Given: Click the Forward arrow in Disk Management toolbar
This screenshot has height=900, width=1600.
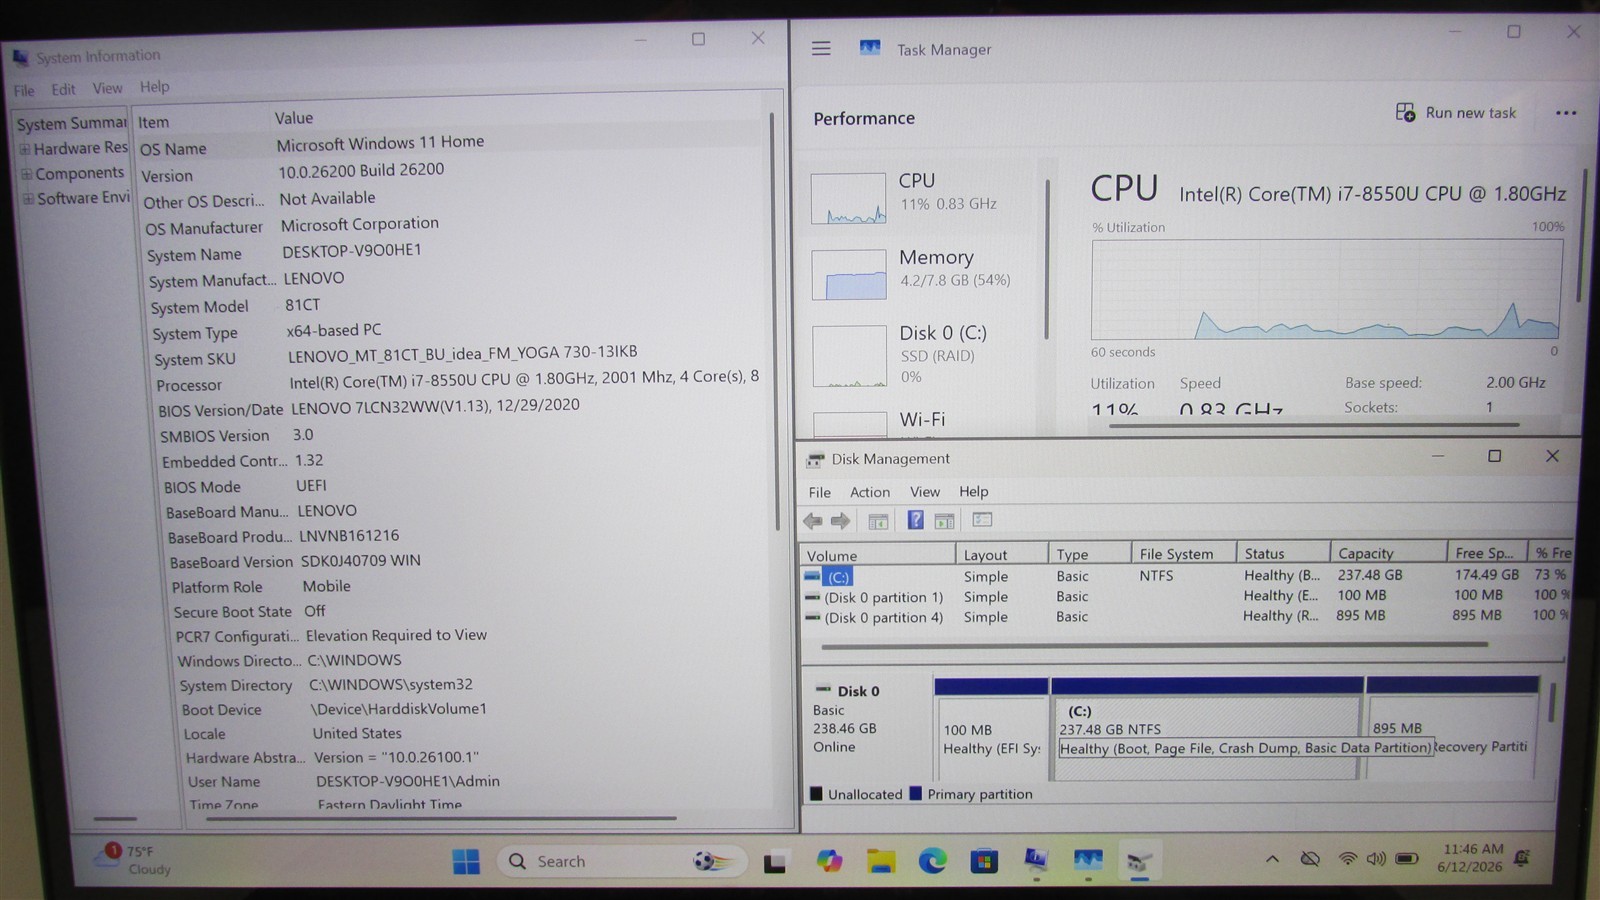Looking at the screenshot, I should coord(840,521).
